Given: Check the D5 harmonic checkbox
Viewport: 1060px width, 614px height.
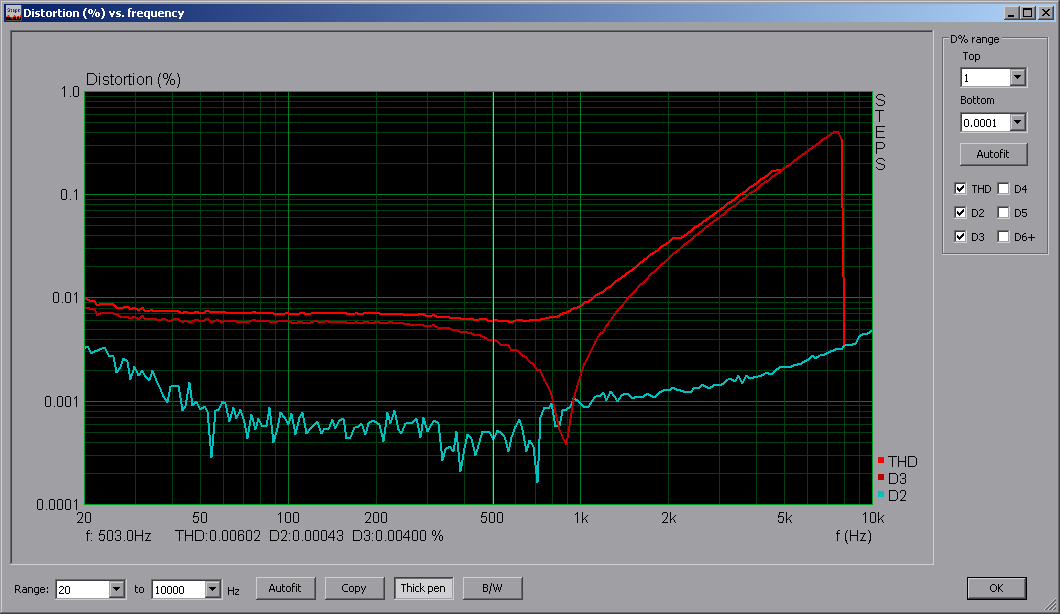Looking at the screenshot, I should [x=1004, y=212].
